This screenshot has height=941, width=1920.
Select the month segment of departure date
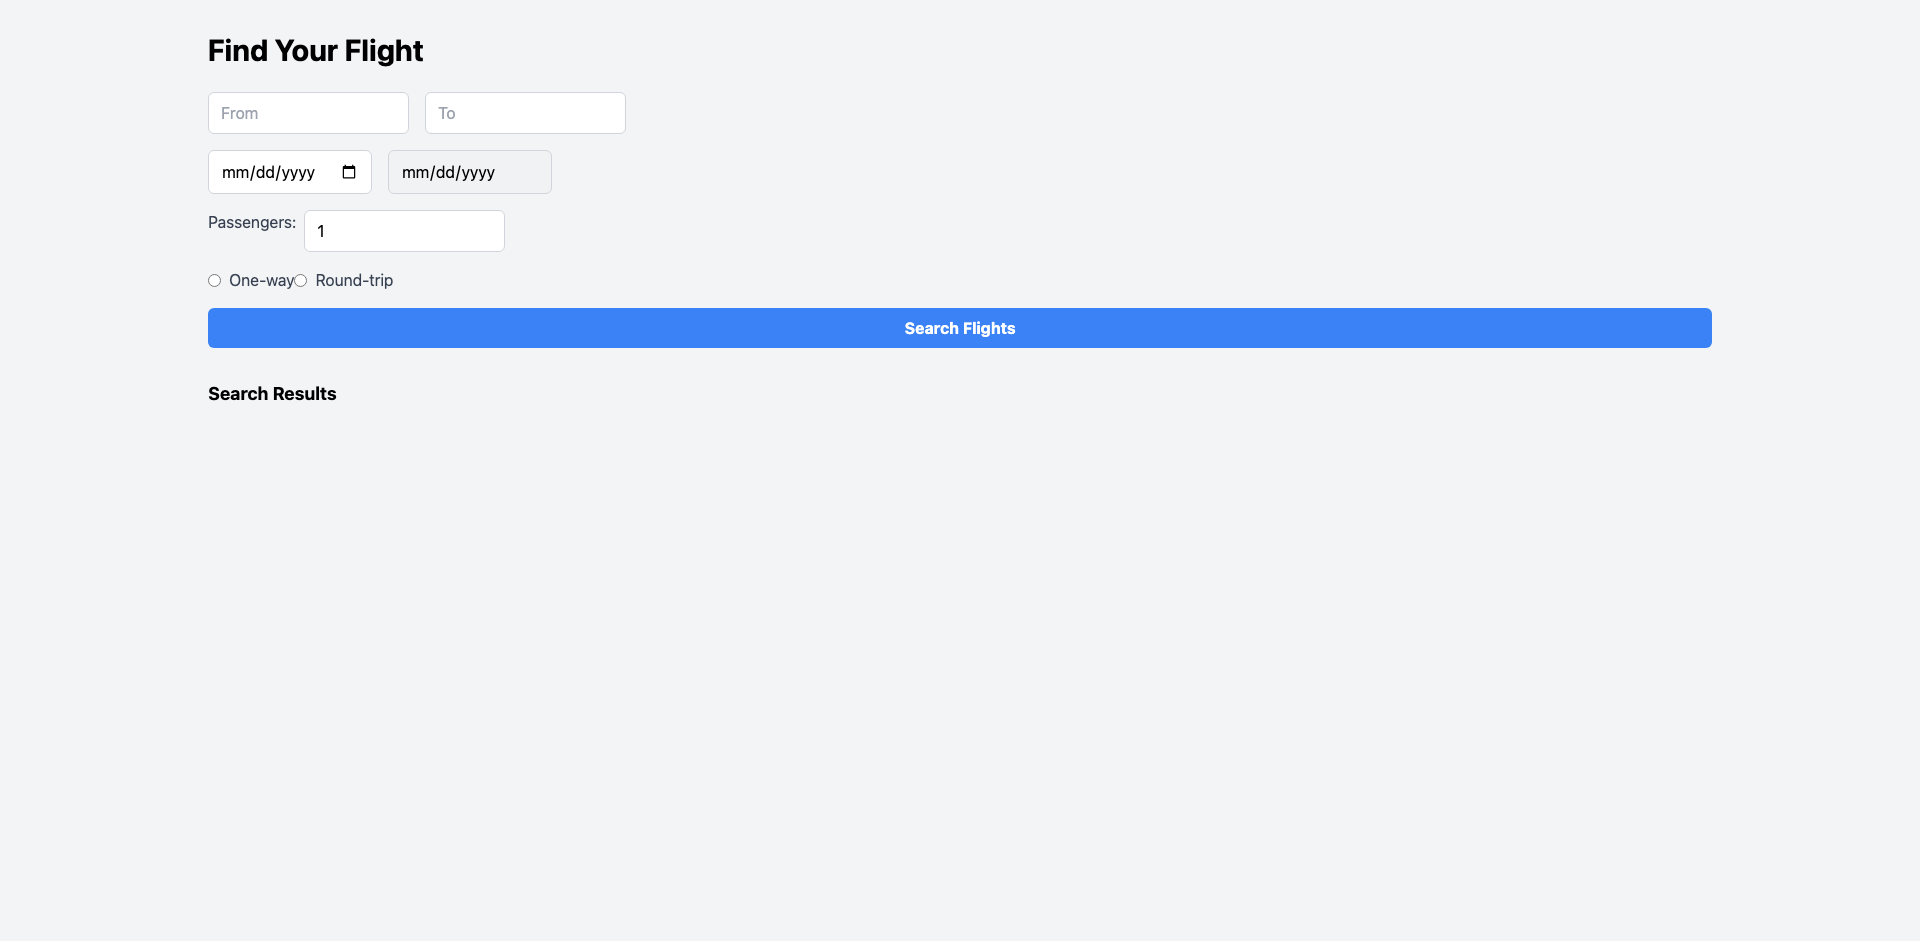(235, 173)
